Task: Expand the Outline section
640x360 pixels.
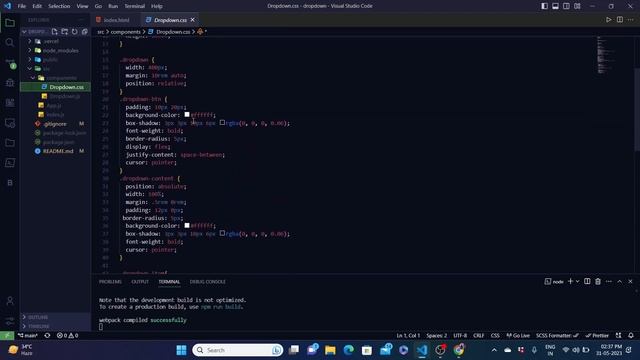Action: [24, 317]
